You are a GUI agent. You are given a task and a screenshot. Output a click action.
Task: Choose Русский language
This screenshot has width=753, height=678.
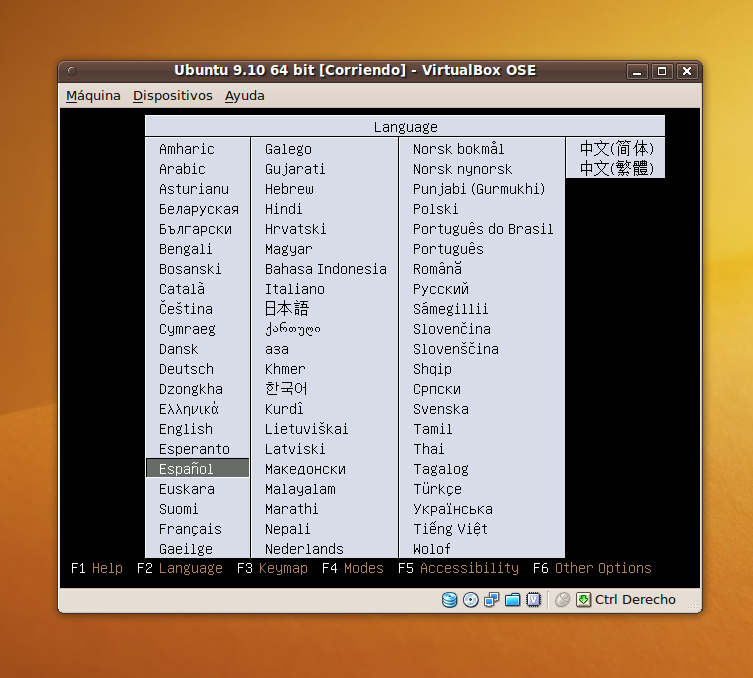[x=441, y=289]
